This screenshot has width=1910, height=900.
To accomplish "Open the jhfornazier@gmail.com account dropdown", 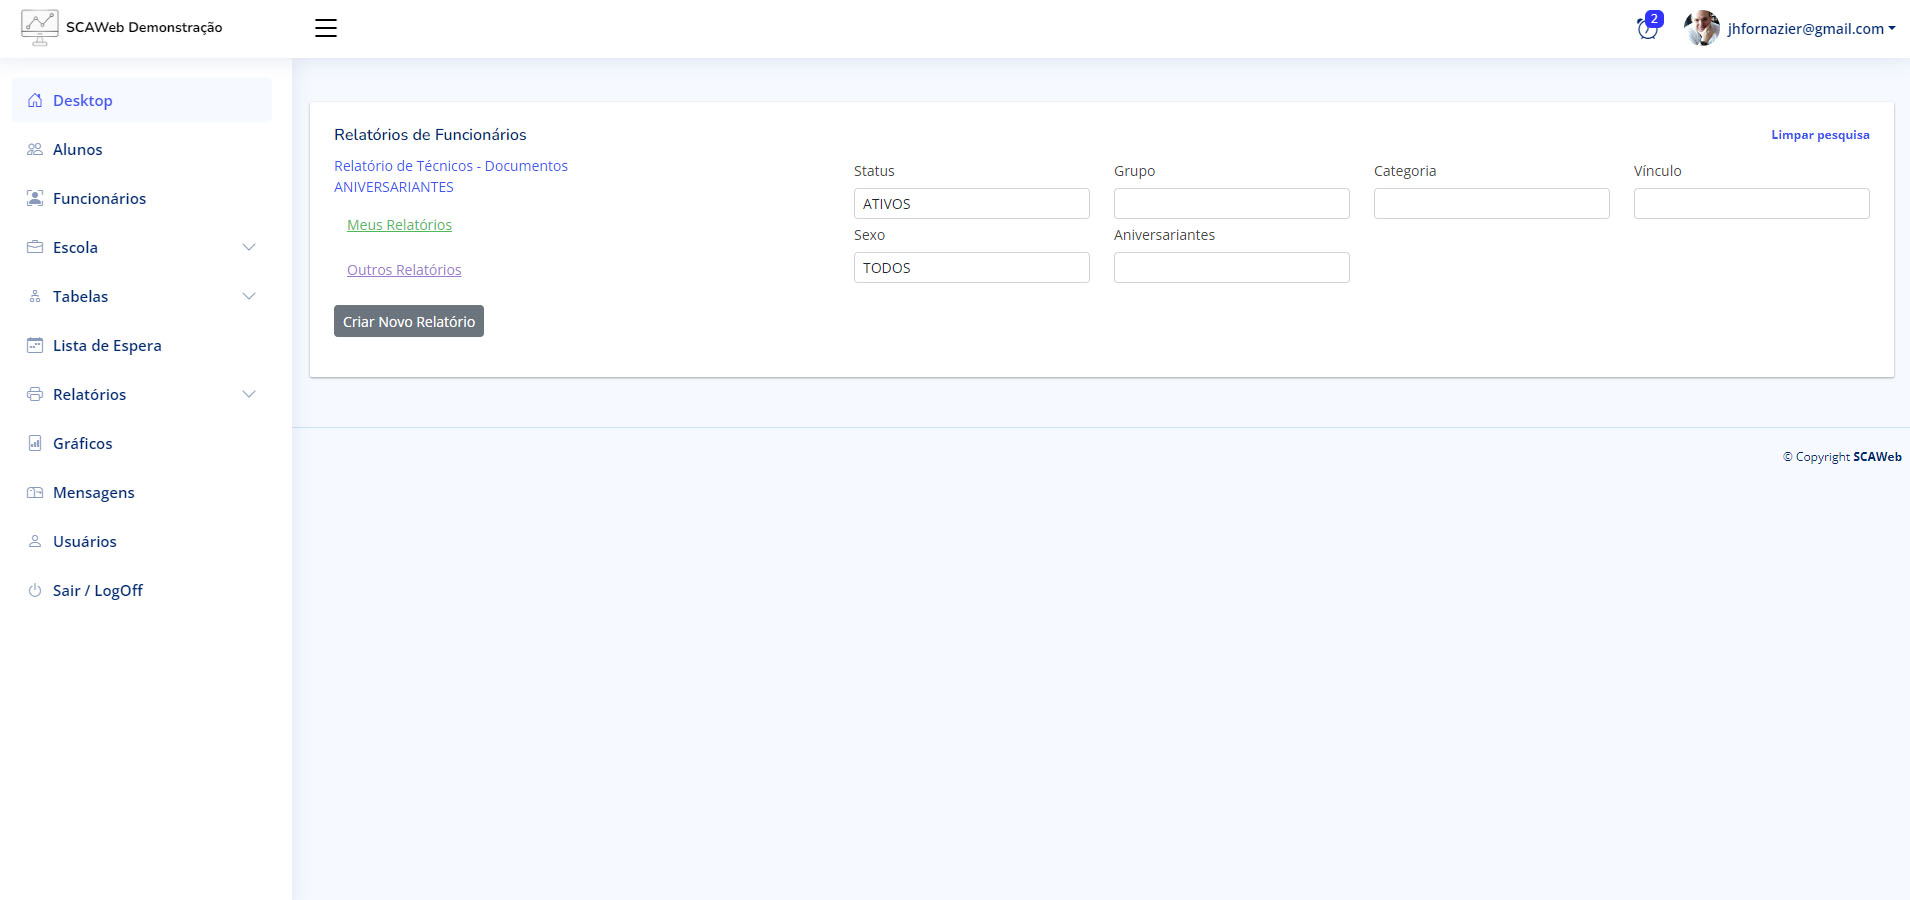I will pyautogui.click(x=1810, y=28).
